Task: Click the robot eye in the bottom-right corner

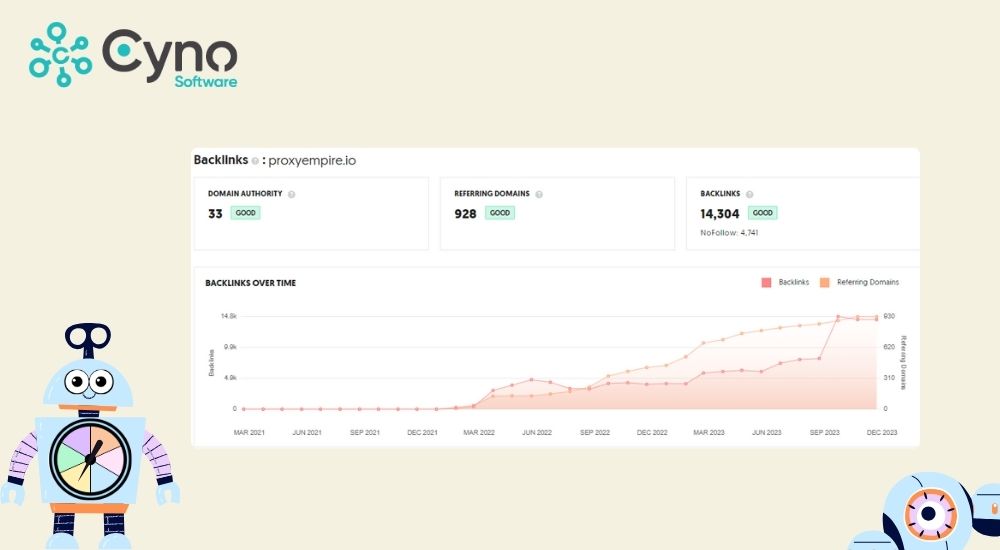Action: (x=928, y=515)
